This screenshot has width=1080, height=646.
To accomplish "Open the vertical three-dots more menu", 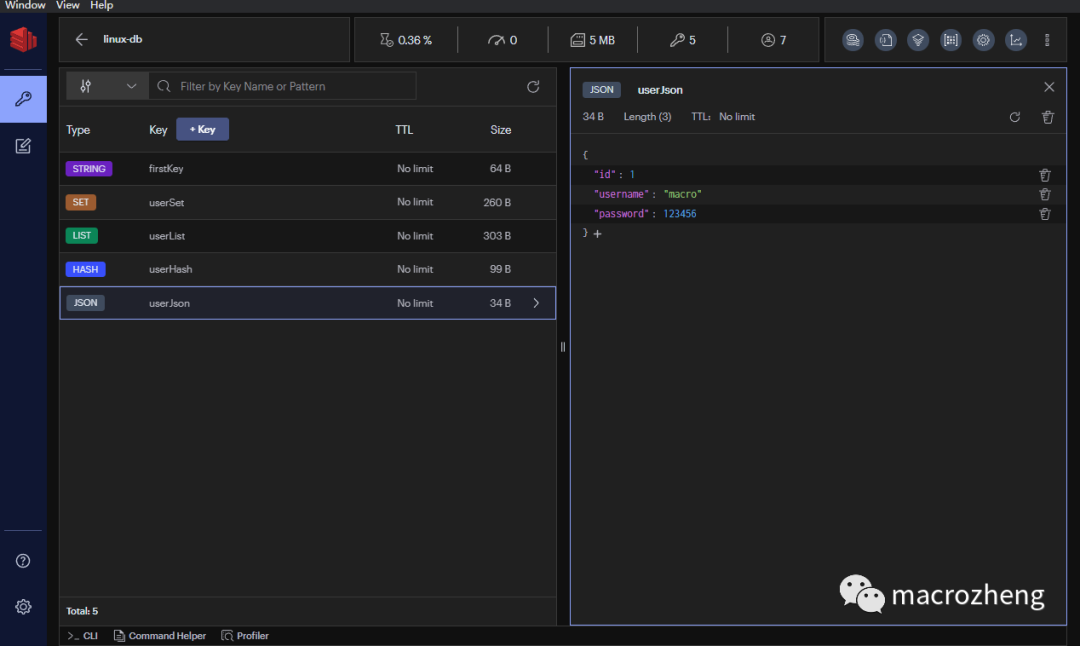I will point(1047,40).
